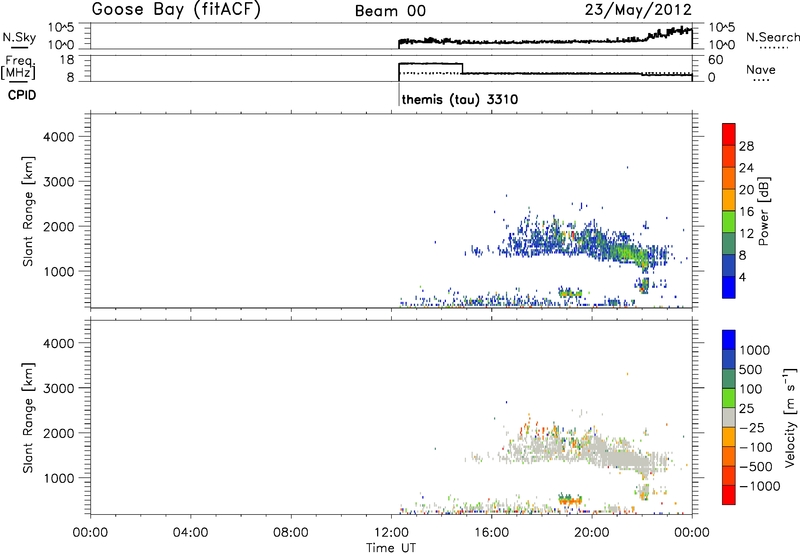The width and height of the screenshot is (800, 554).
Task: Select the "Time UT" axis title
Action: [391, 548]
